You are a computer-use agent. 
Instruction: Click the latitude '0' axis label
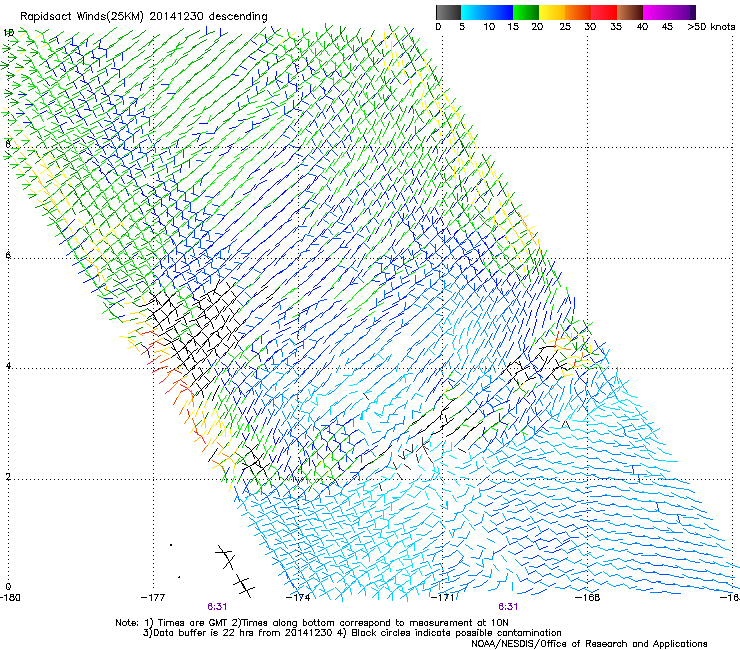[8, 587]
